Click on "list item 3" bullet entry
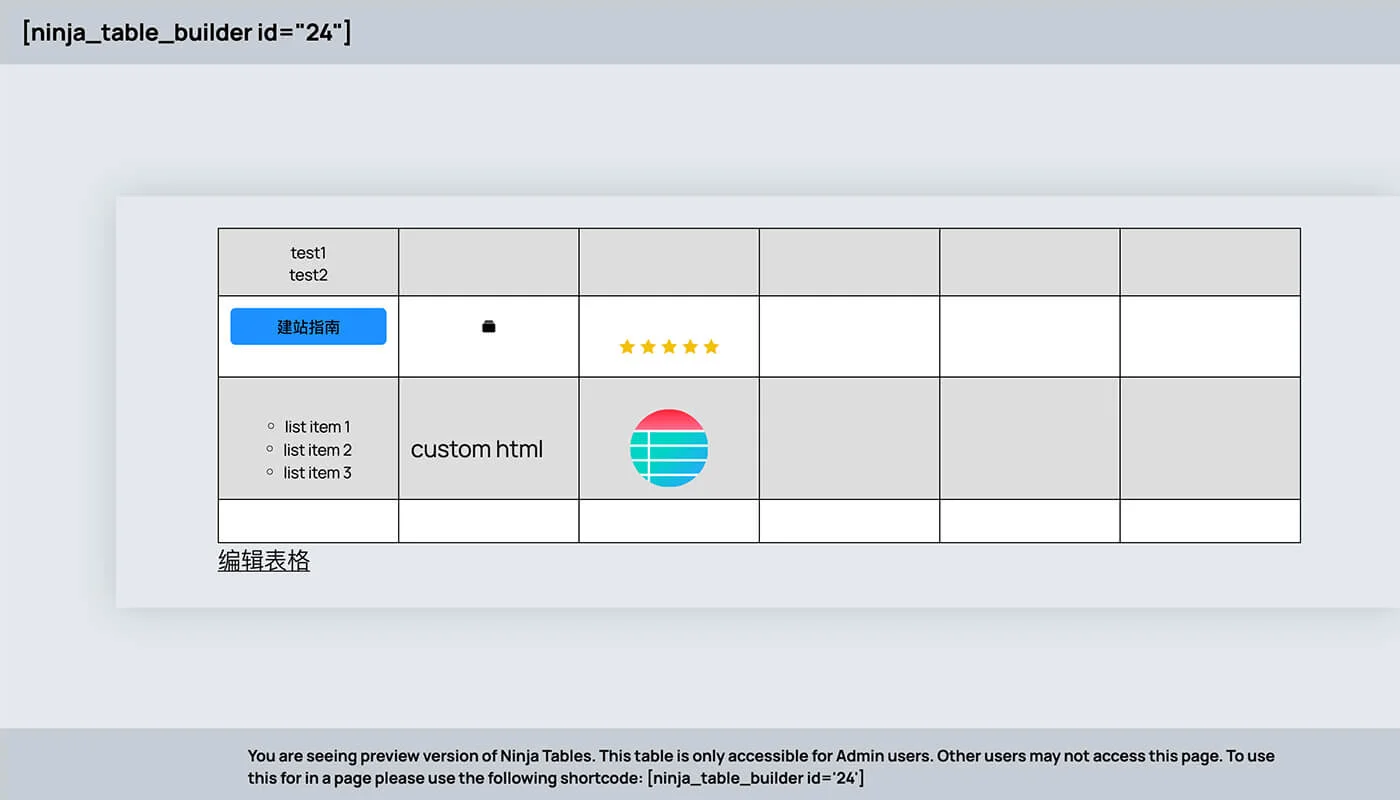Screen dimensions: 1400x800 [317, 473]
